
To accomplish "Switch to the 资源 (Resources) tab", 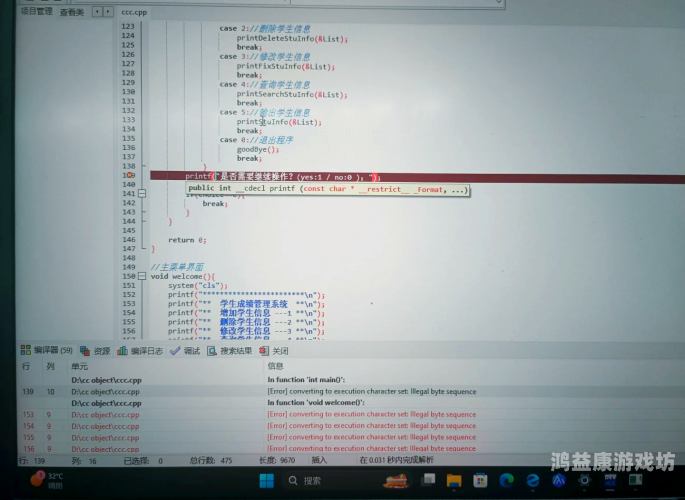I will point(97,351).
